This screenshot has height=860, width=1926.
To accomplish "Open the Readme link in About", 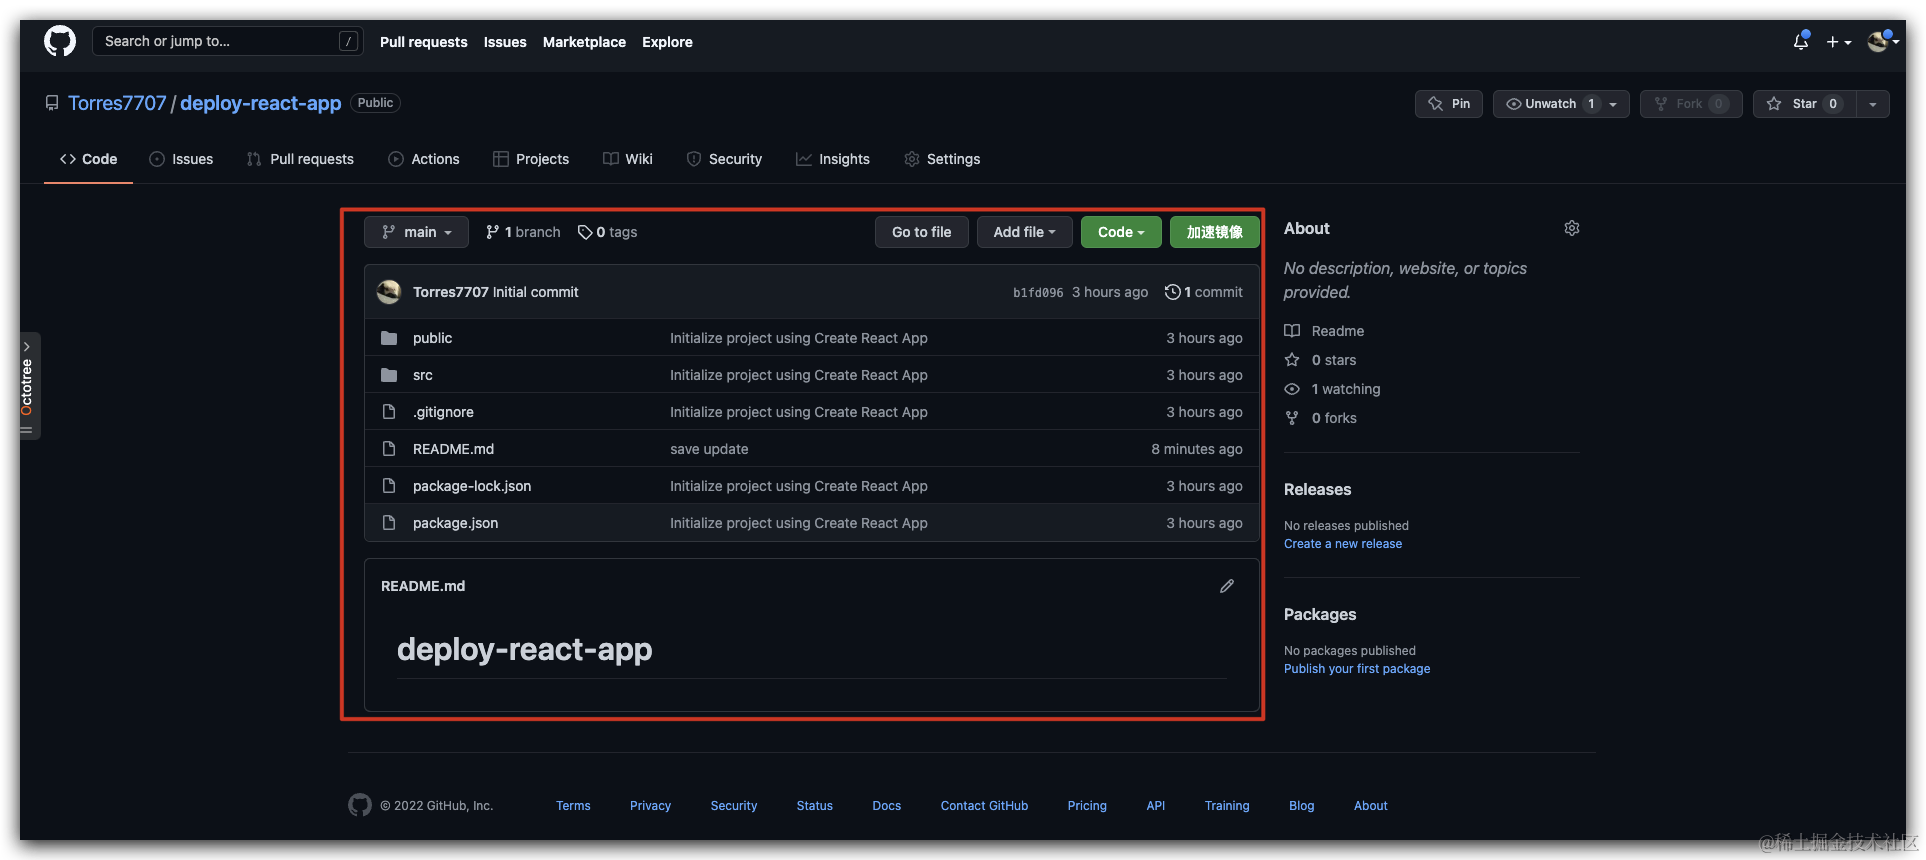I will [x=1324, y=331].
